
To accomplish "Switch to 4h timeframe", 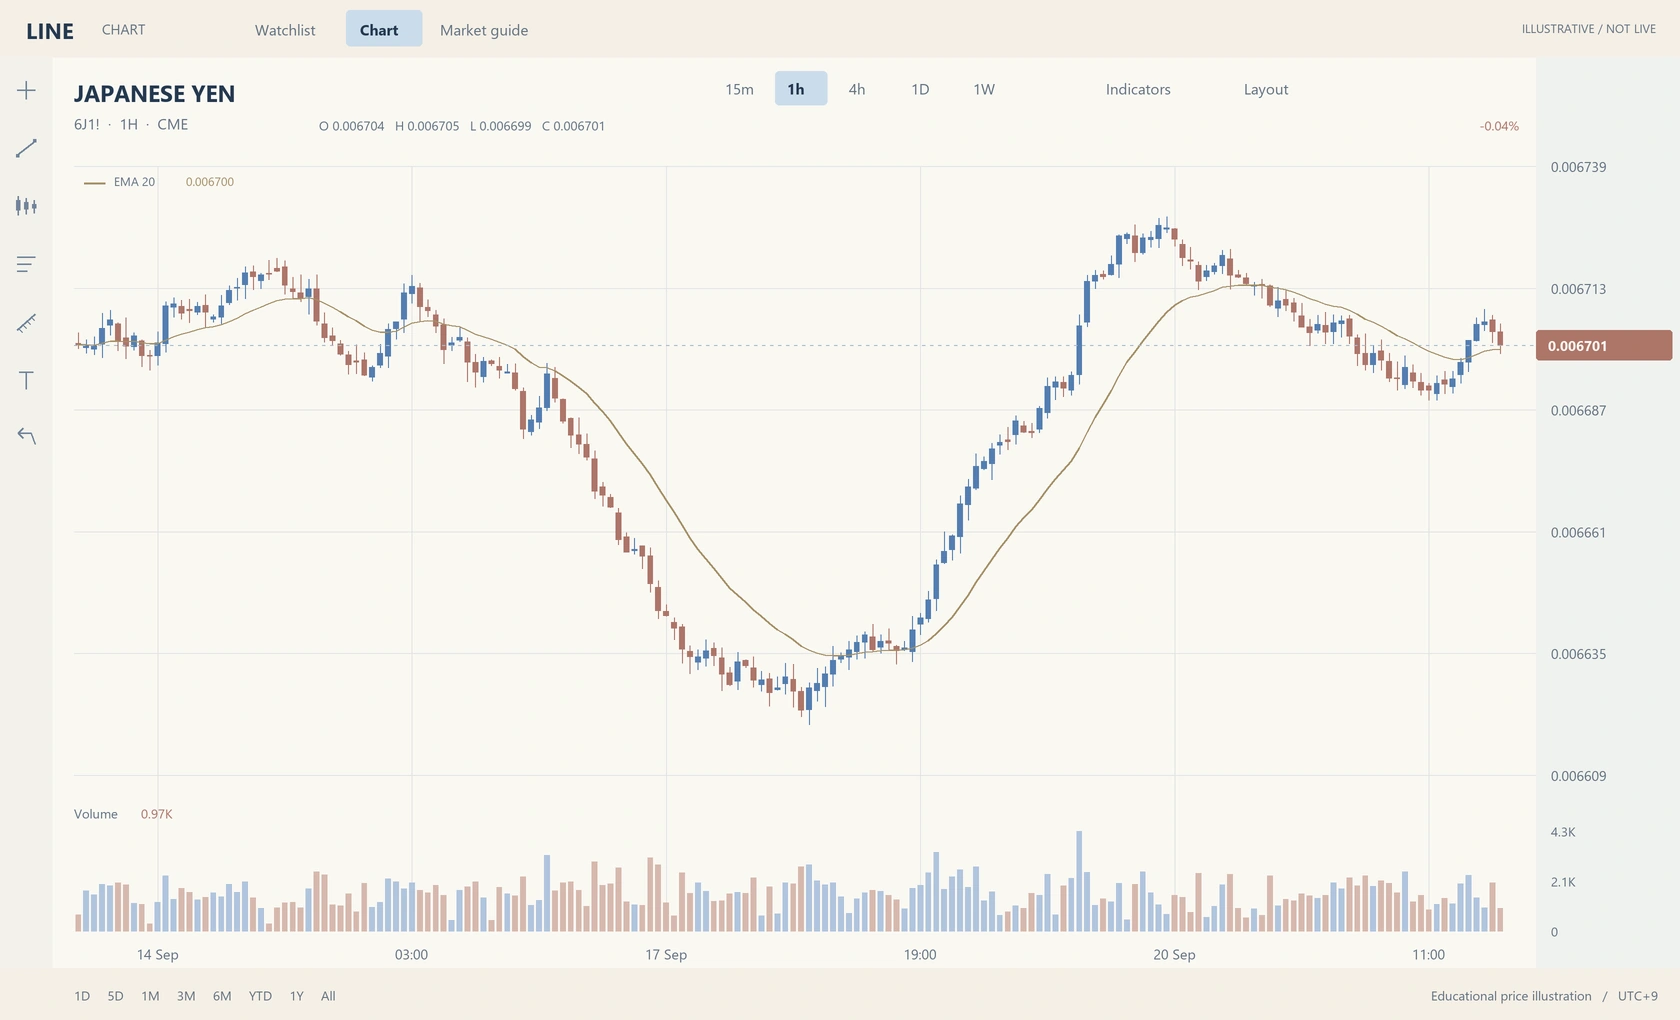I will (x=857, y=89).
